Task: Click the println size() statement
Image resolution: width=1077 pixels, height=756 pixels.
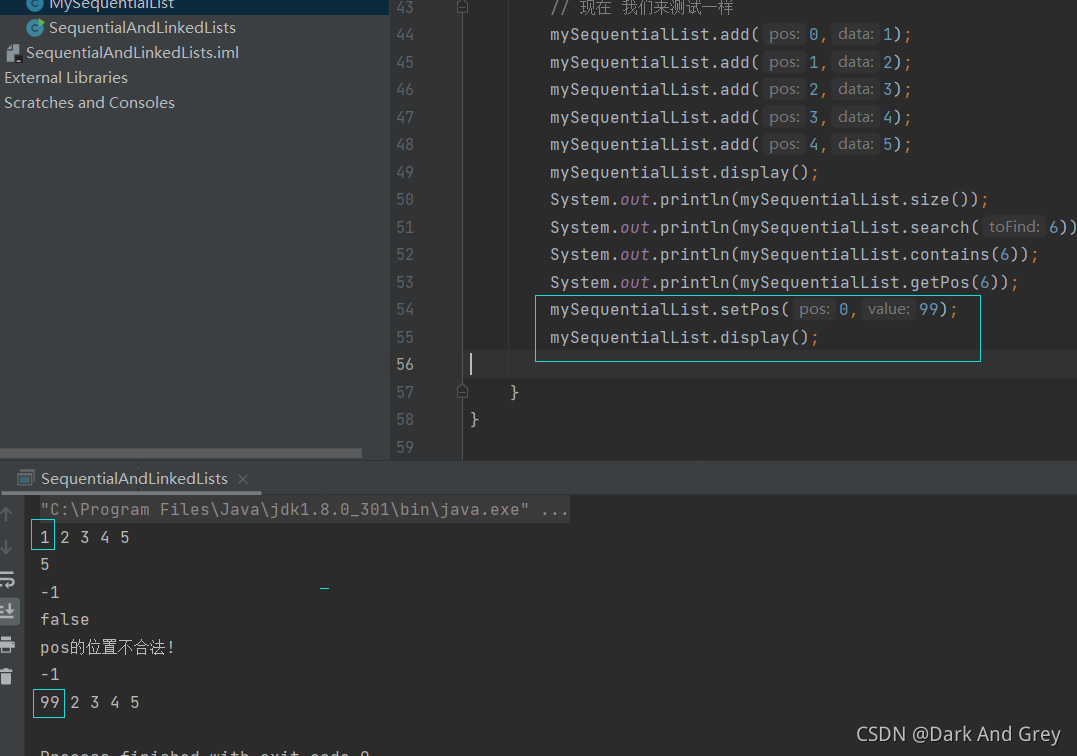Action: click(x=769, y=200)
